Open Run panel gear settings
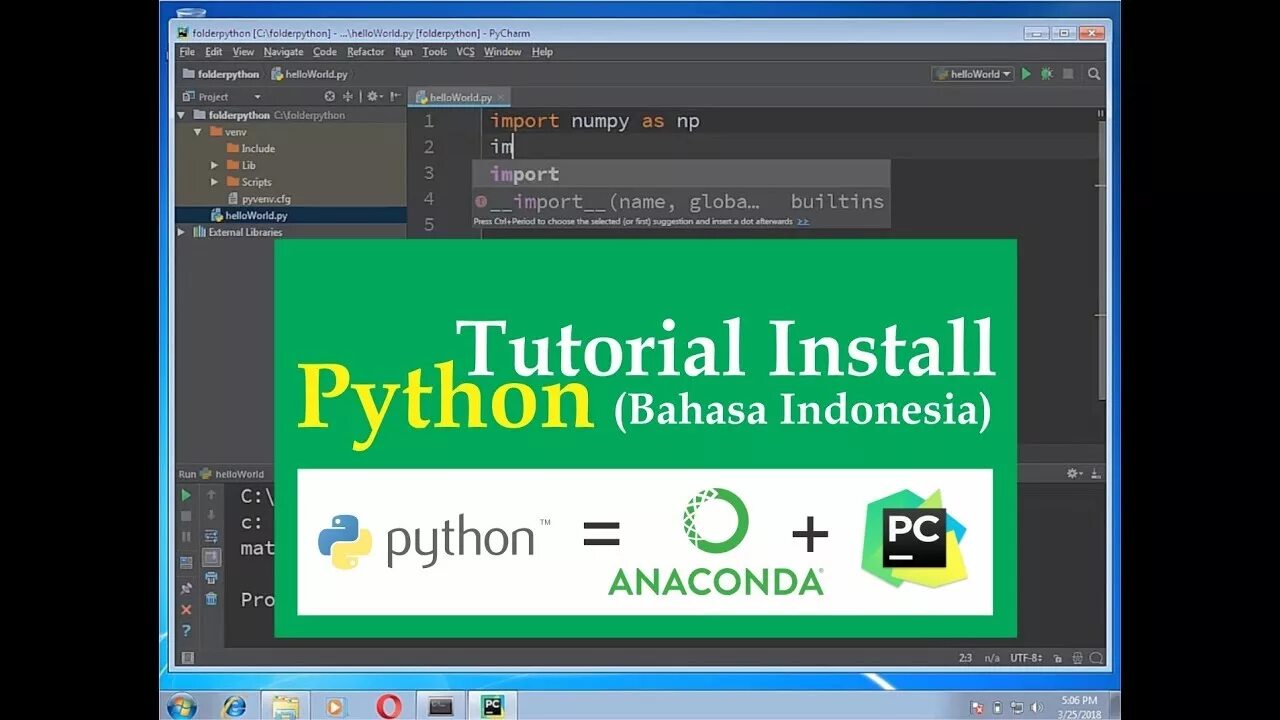The height and width of the screenshot is (720, 1280). pyautogui.click(x=1075, y=474)
